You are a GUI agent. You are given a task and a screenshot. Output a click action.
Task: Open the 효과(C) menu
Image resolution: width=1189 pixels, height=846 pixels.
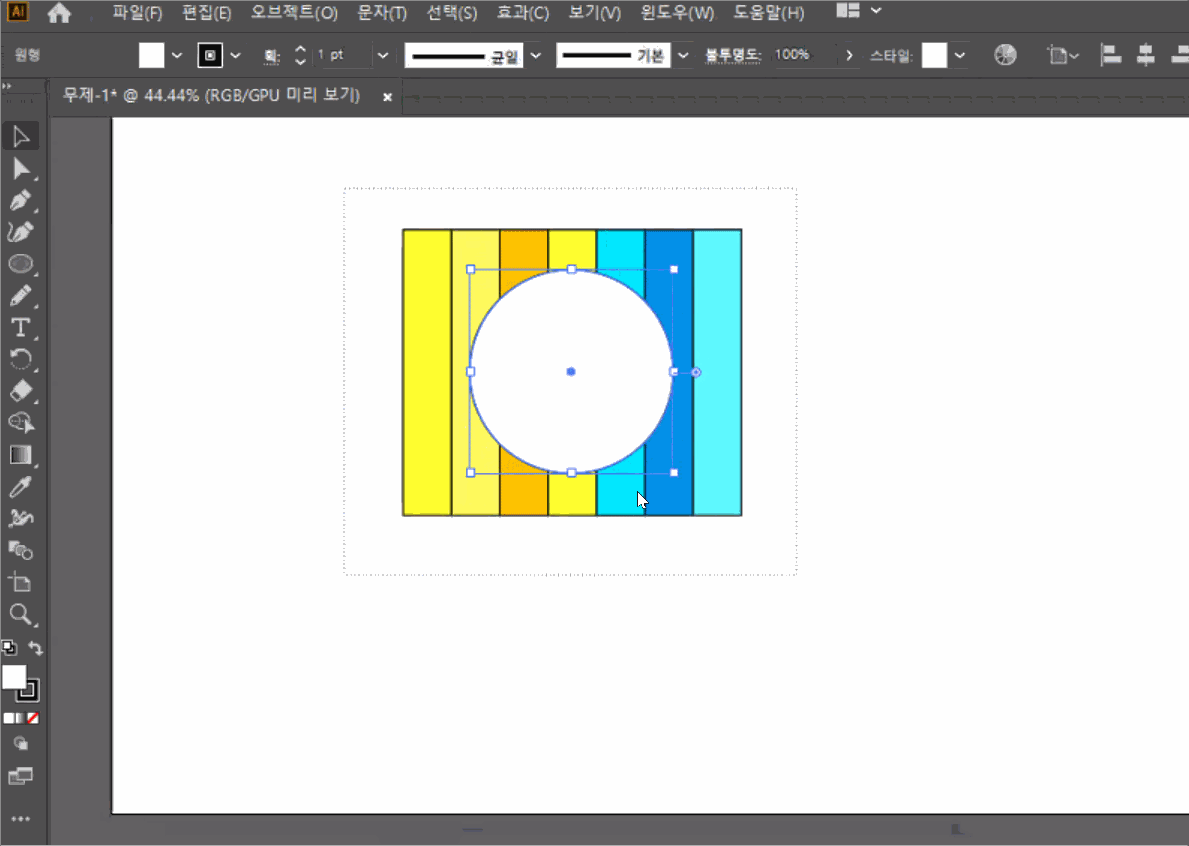click(523, 13)
